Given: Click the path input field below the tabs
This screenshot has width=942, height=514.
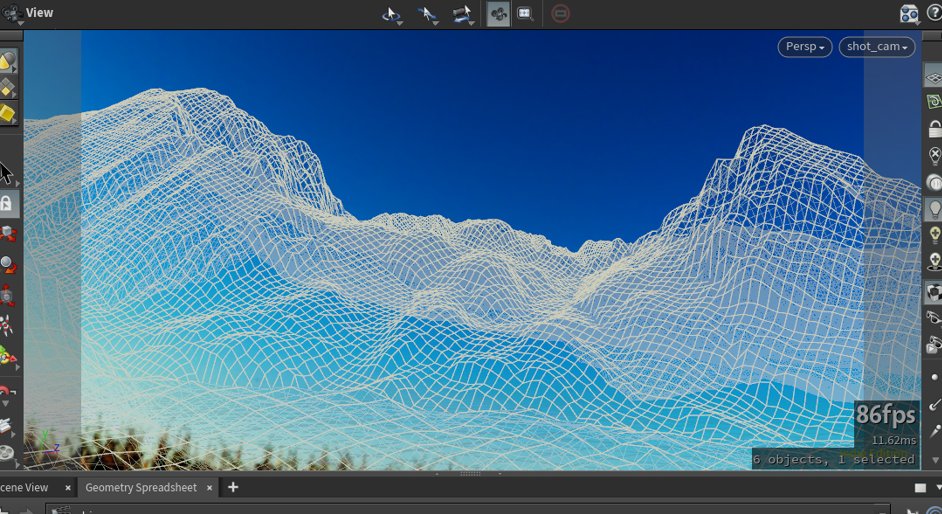Looking at the screenshot, I should pyautogui.click(x=467, y=510).
